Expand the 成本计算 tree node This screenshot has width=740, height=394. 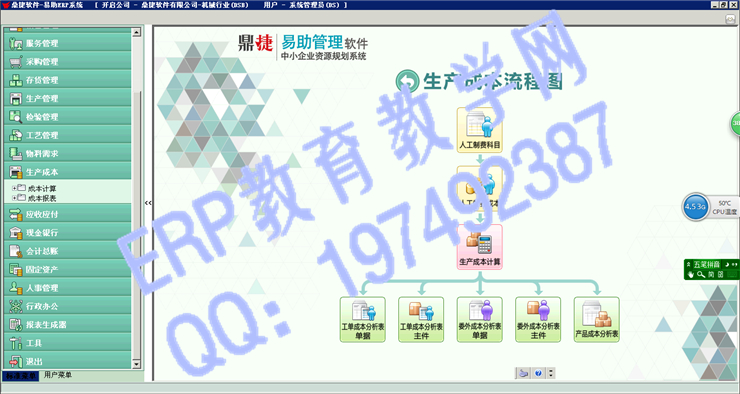point(14,188)
